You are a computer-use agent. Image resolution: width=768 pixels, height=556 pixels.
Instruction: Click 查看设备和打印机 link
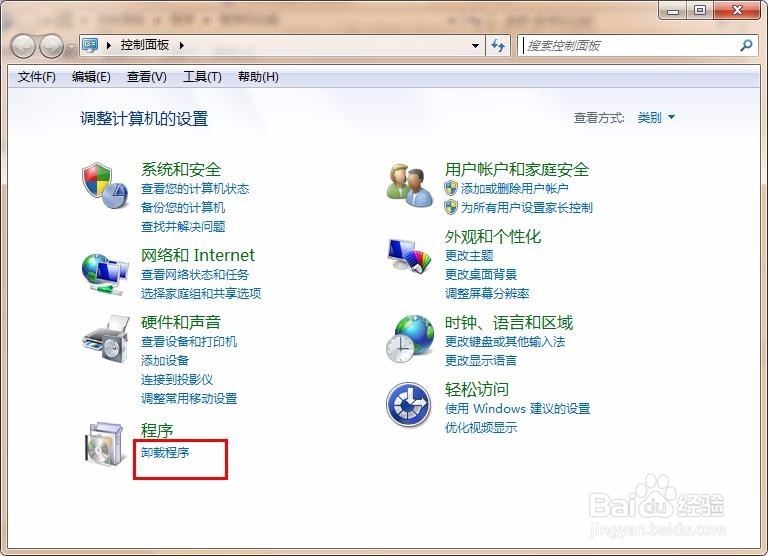pyautogui.click(x=189, y=341)
